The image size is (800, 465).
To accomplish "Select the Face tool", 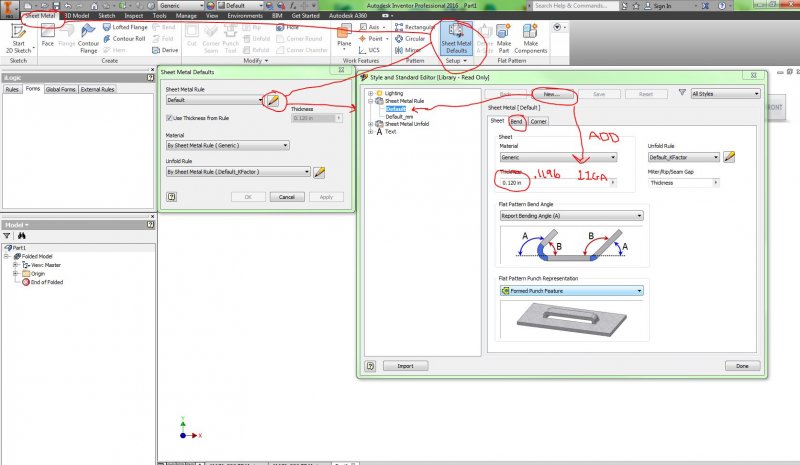I will pyautogui.click(x=47, y=36).
